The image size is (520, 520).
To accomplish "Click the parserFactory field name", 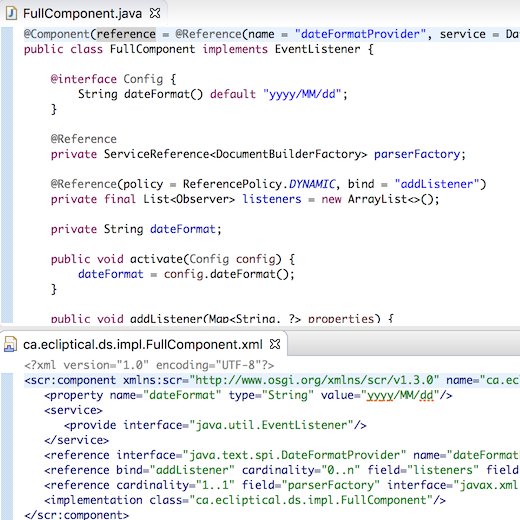I will (x=416, y=154).
